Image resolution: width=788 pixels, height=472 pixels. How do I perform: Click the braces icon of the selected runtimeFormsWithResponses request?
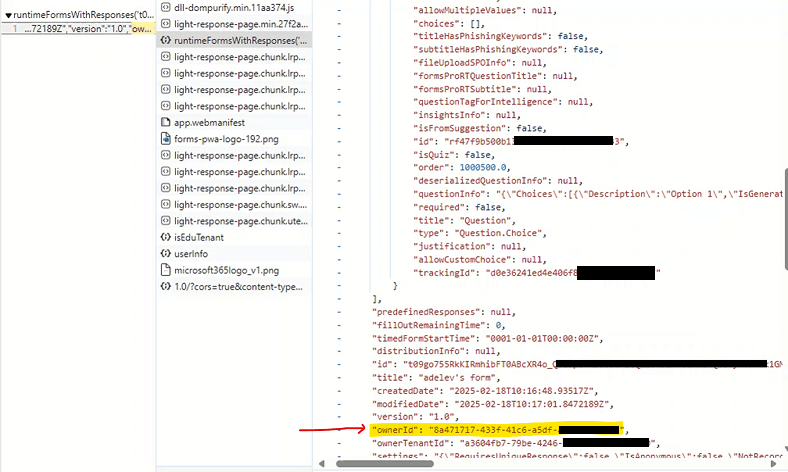pos(165,40)
